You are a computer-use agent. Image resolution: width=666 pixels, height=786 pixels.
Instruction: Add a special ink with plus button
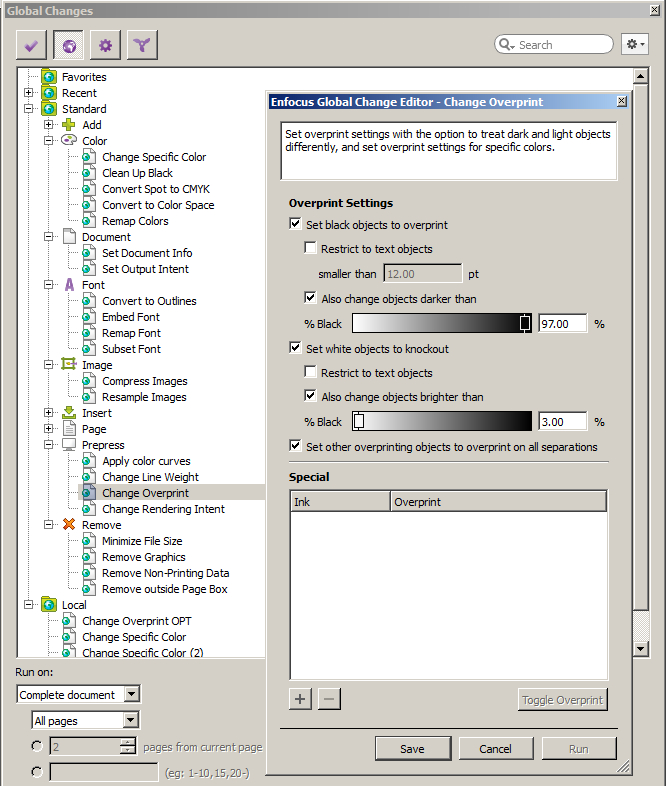pyautogui.click(x=300, y=699)
